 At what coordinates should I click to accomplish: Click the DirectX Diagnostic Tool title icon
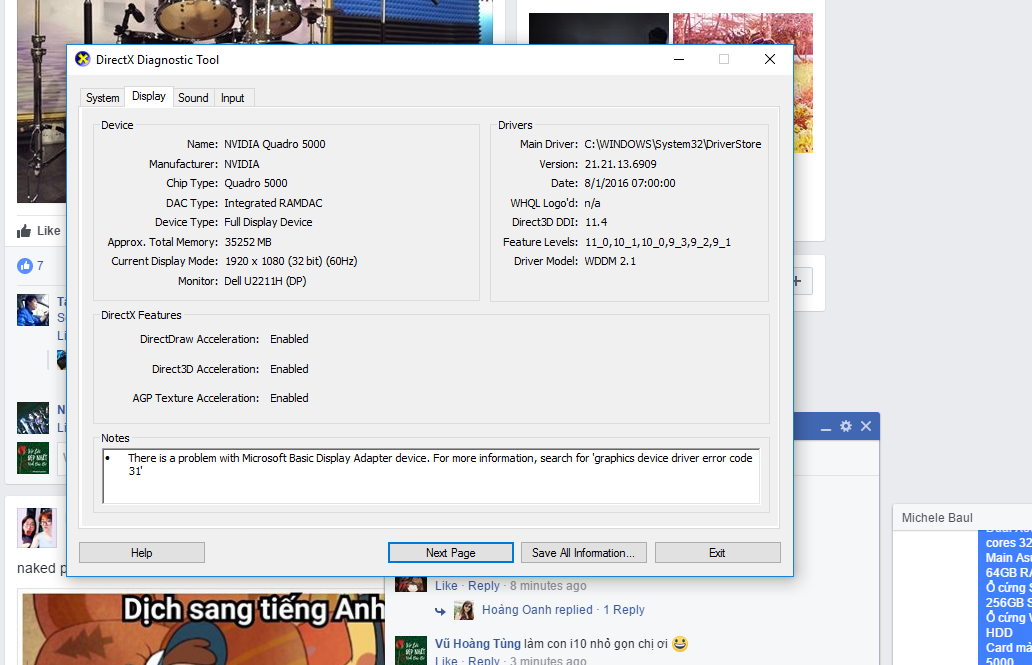pyautogui.click(x=82, y=59)
